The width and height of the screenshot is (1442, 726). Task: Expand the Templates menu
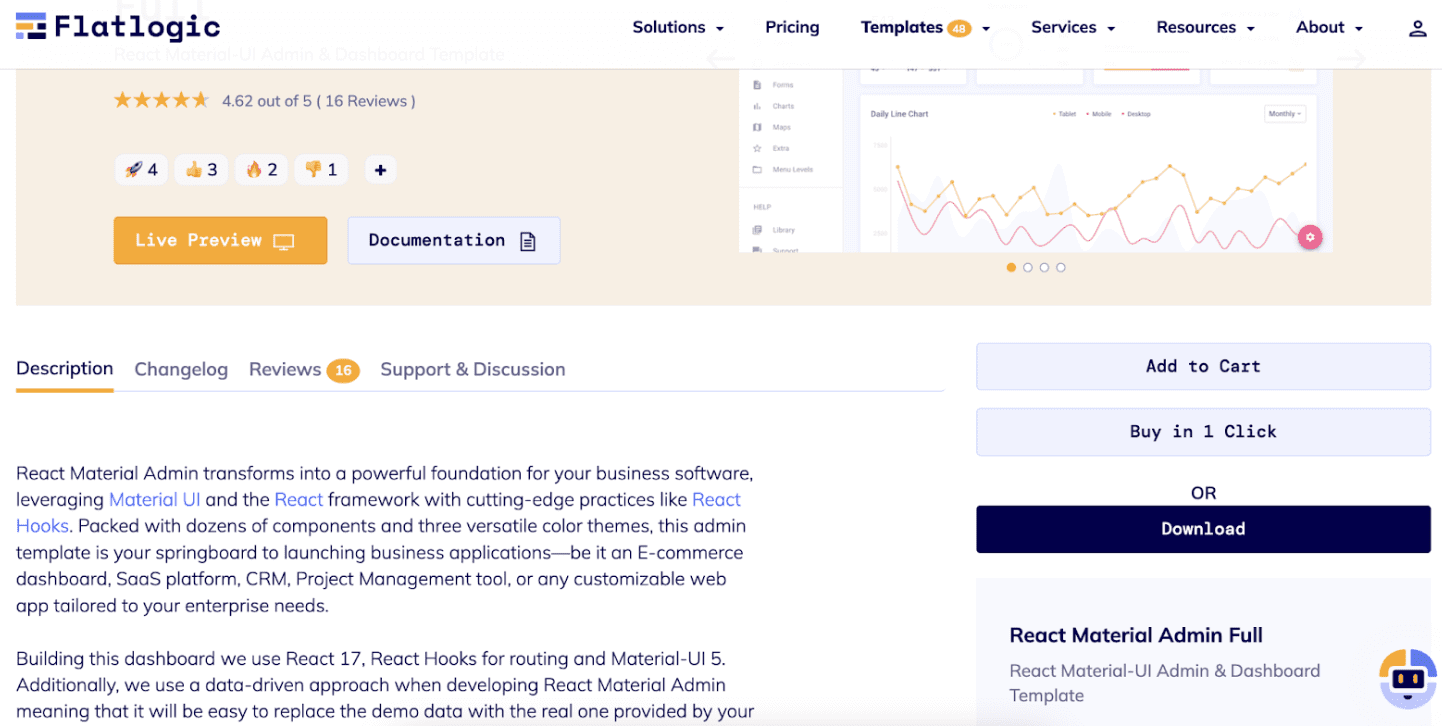click(x=925, y=28)
